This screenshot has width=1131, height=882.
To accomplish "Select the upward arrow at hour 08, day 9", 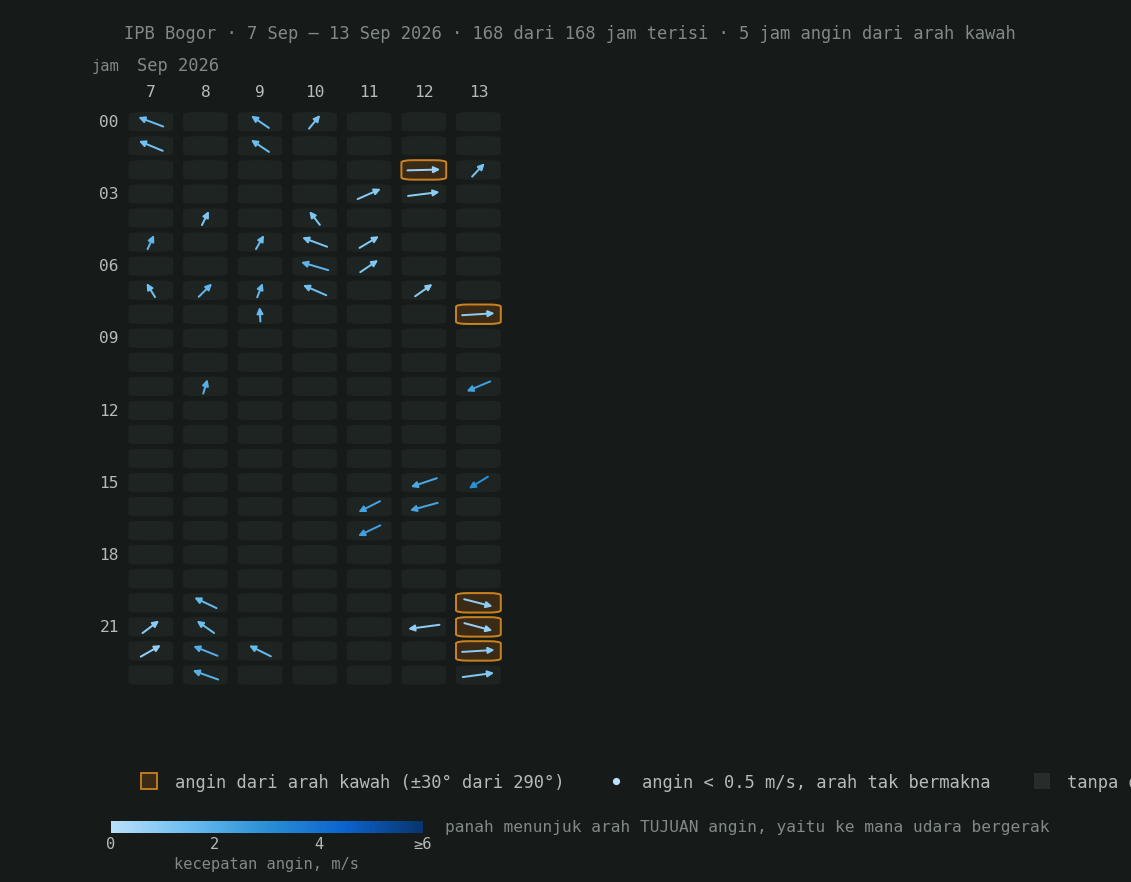I will pos(260,314).
